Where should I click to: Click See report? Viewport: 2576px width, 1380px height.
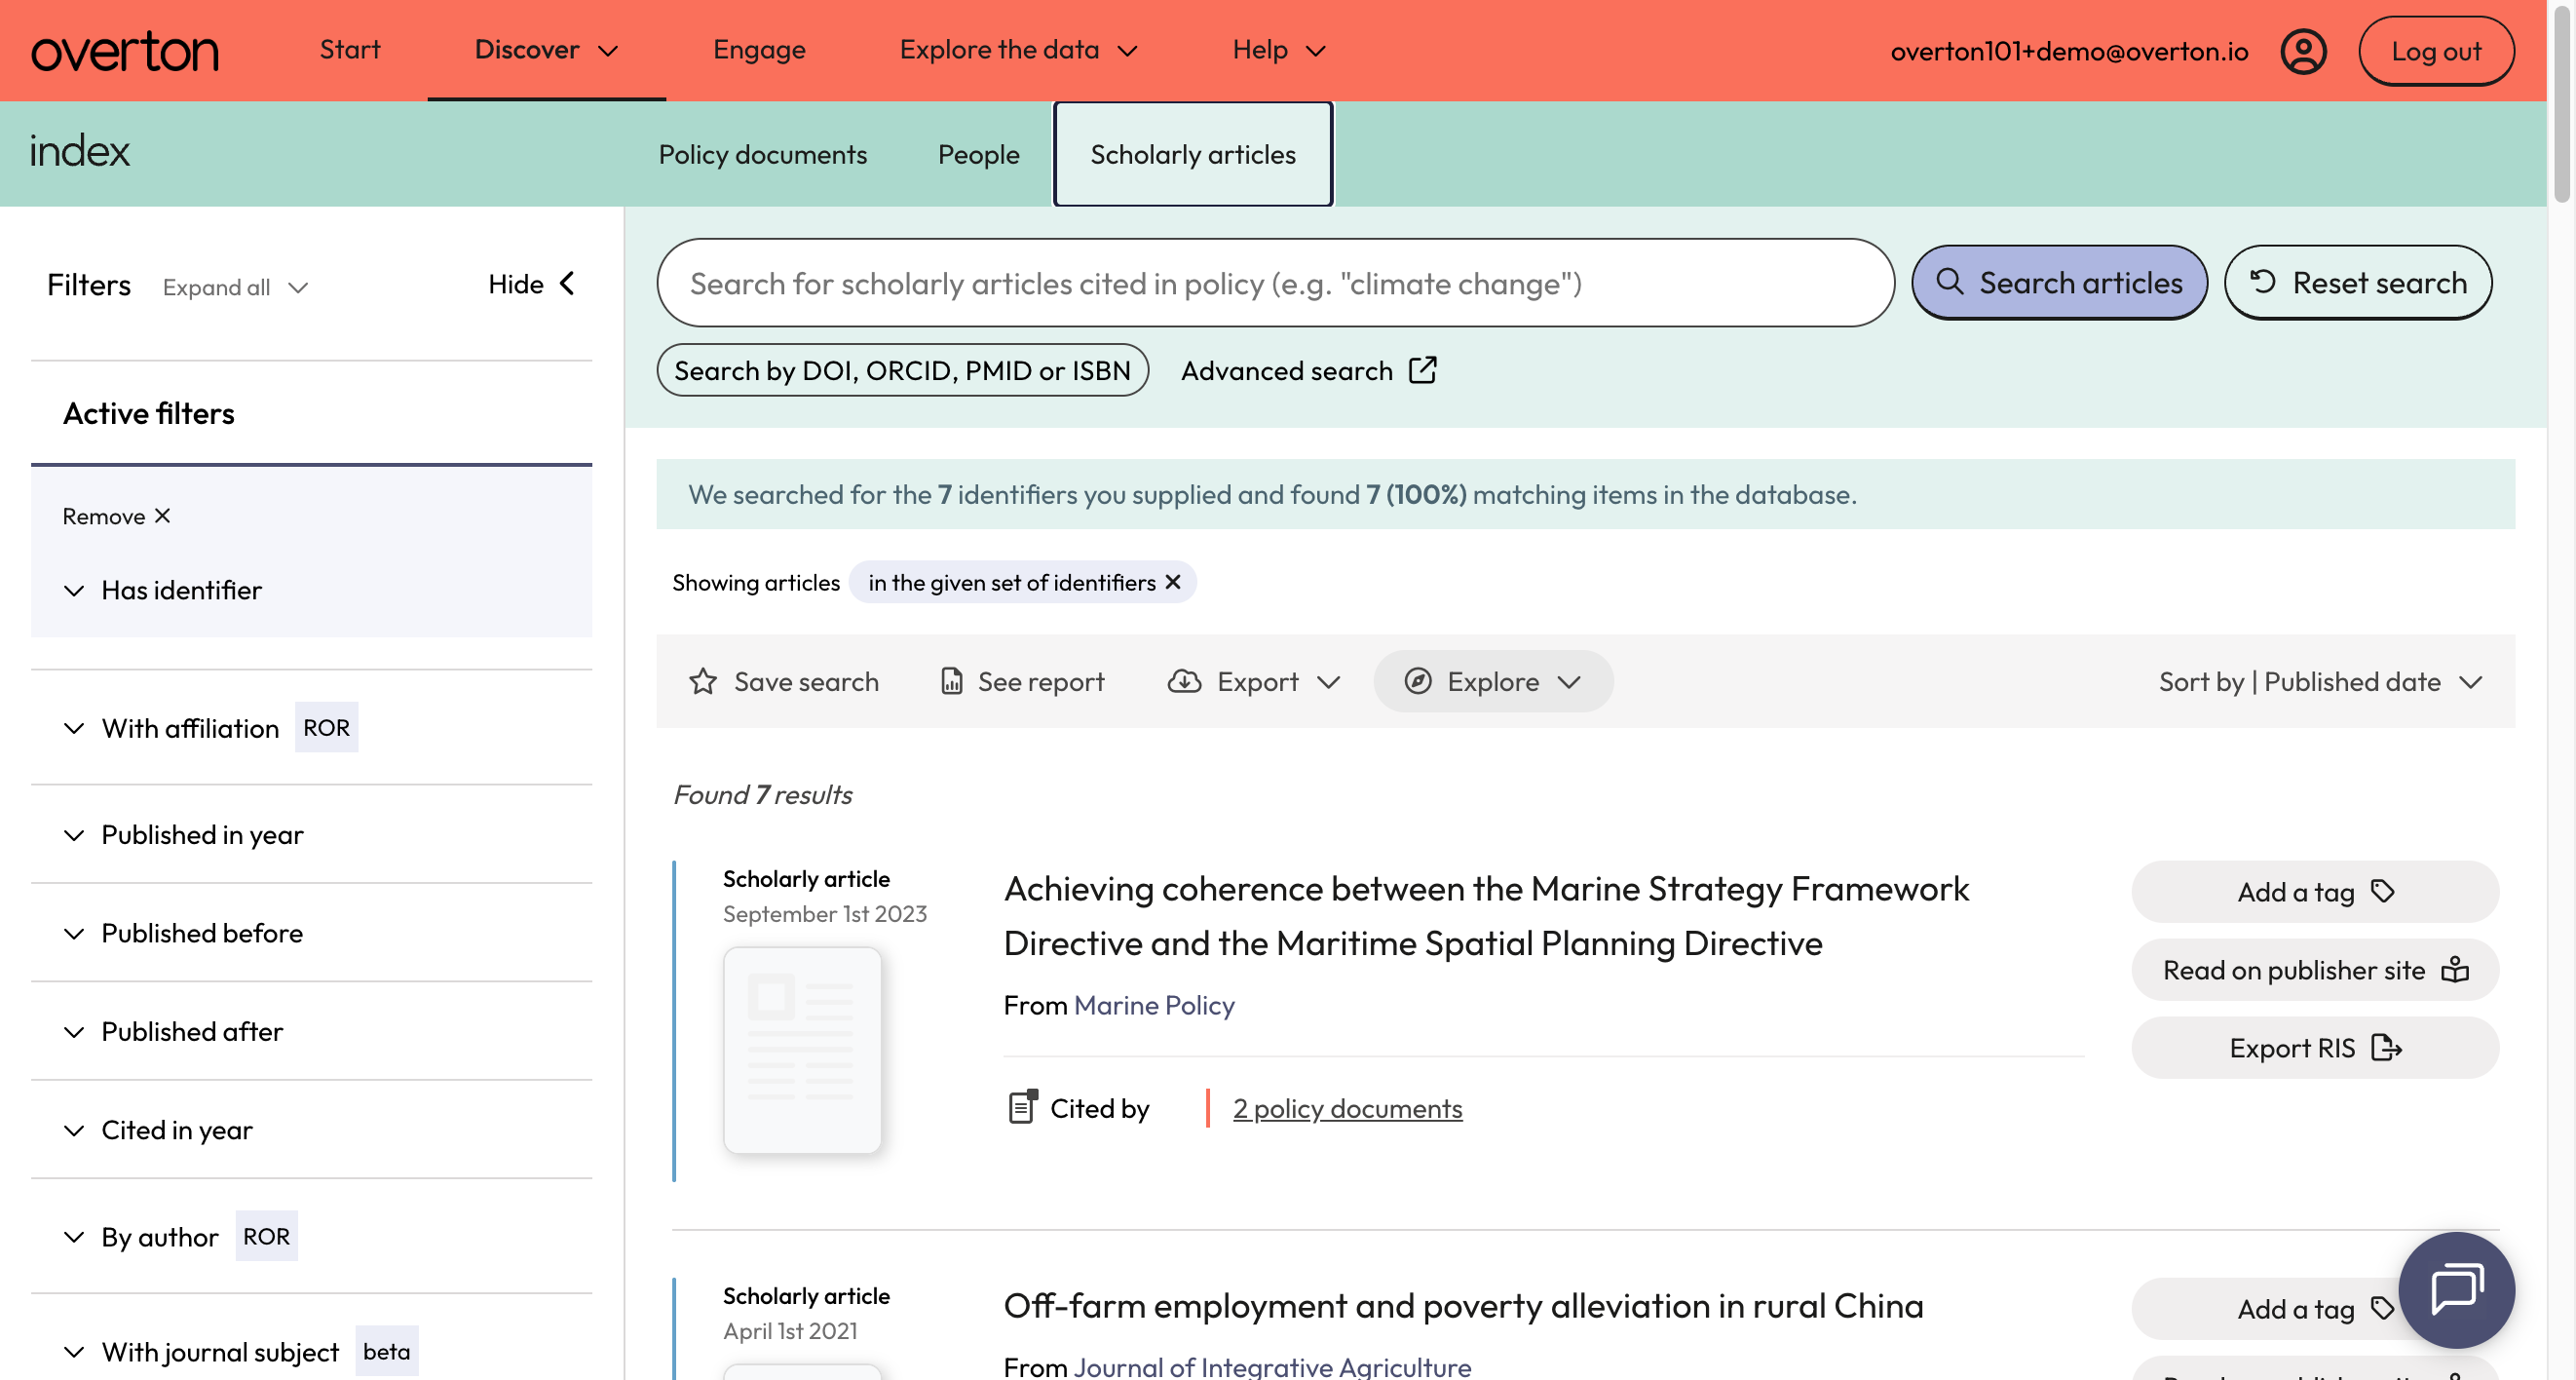pos(1022,681)
